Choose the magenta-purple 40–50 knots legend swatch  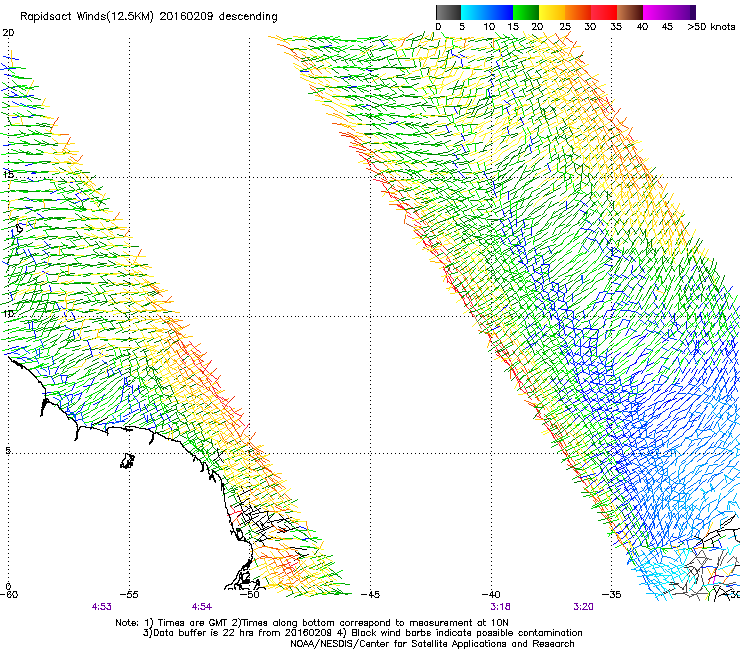pos(669,12)
